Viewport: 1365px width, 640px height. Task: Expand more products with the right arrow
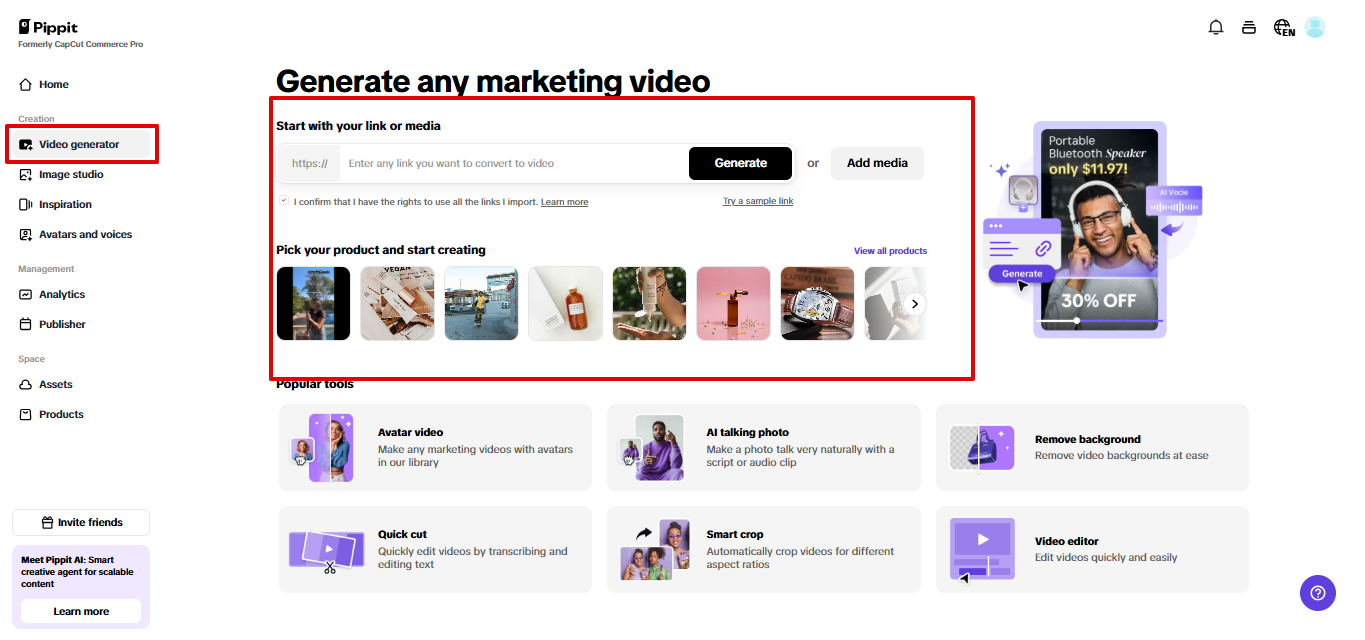coord(912,303)
